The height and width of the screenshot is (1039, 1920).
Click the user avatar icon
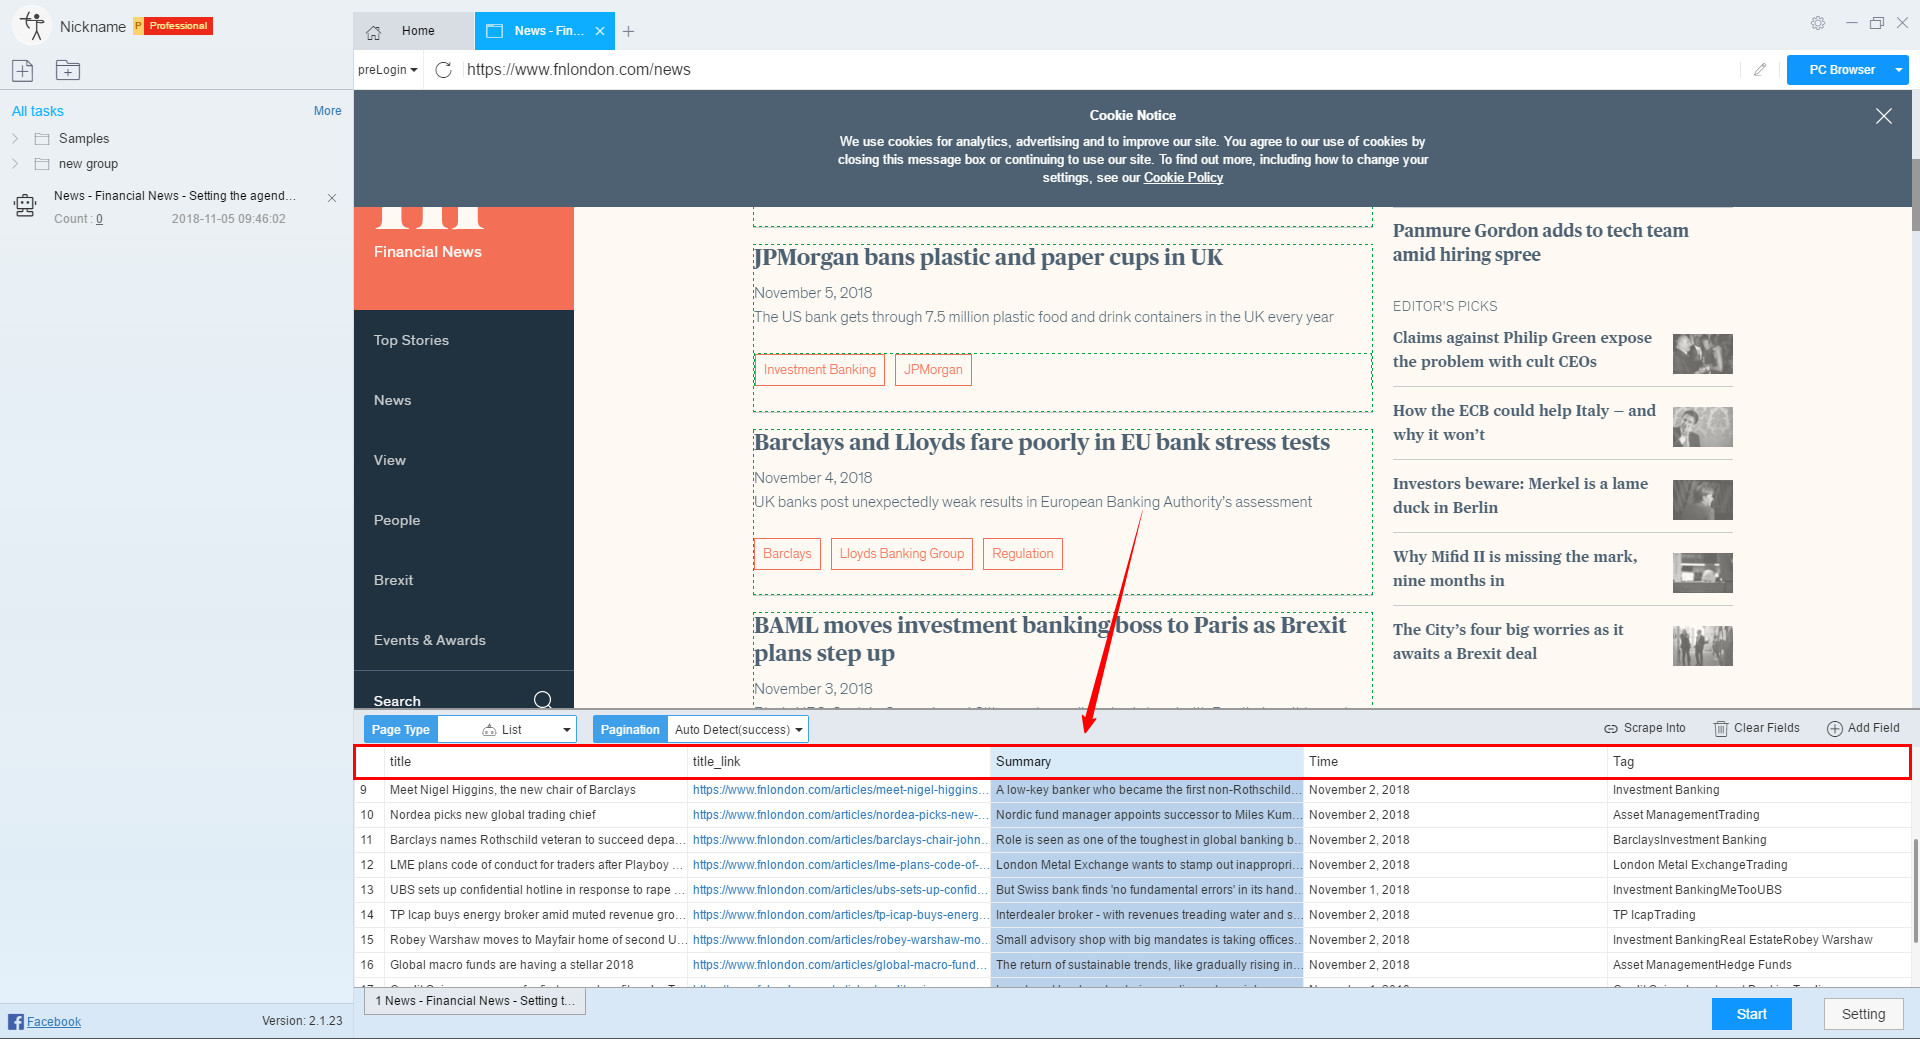coord(32,26)
